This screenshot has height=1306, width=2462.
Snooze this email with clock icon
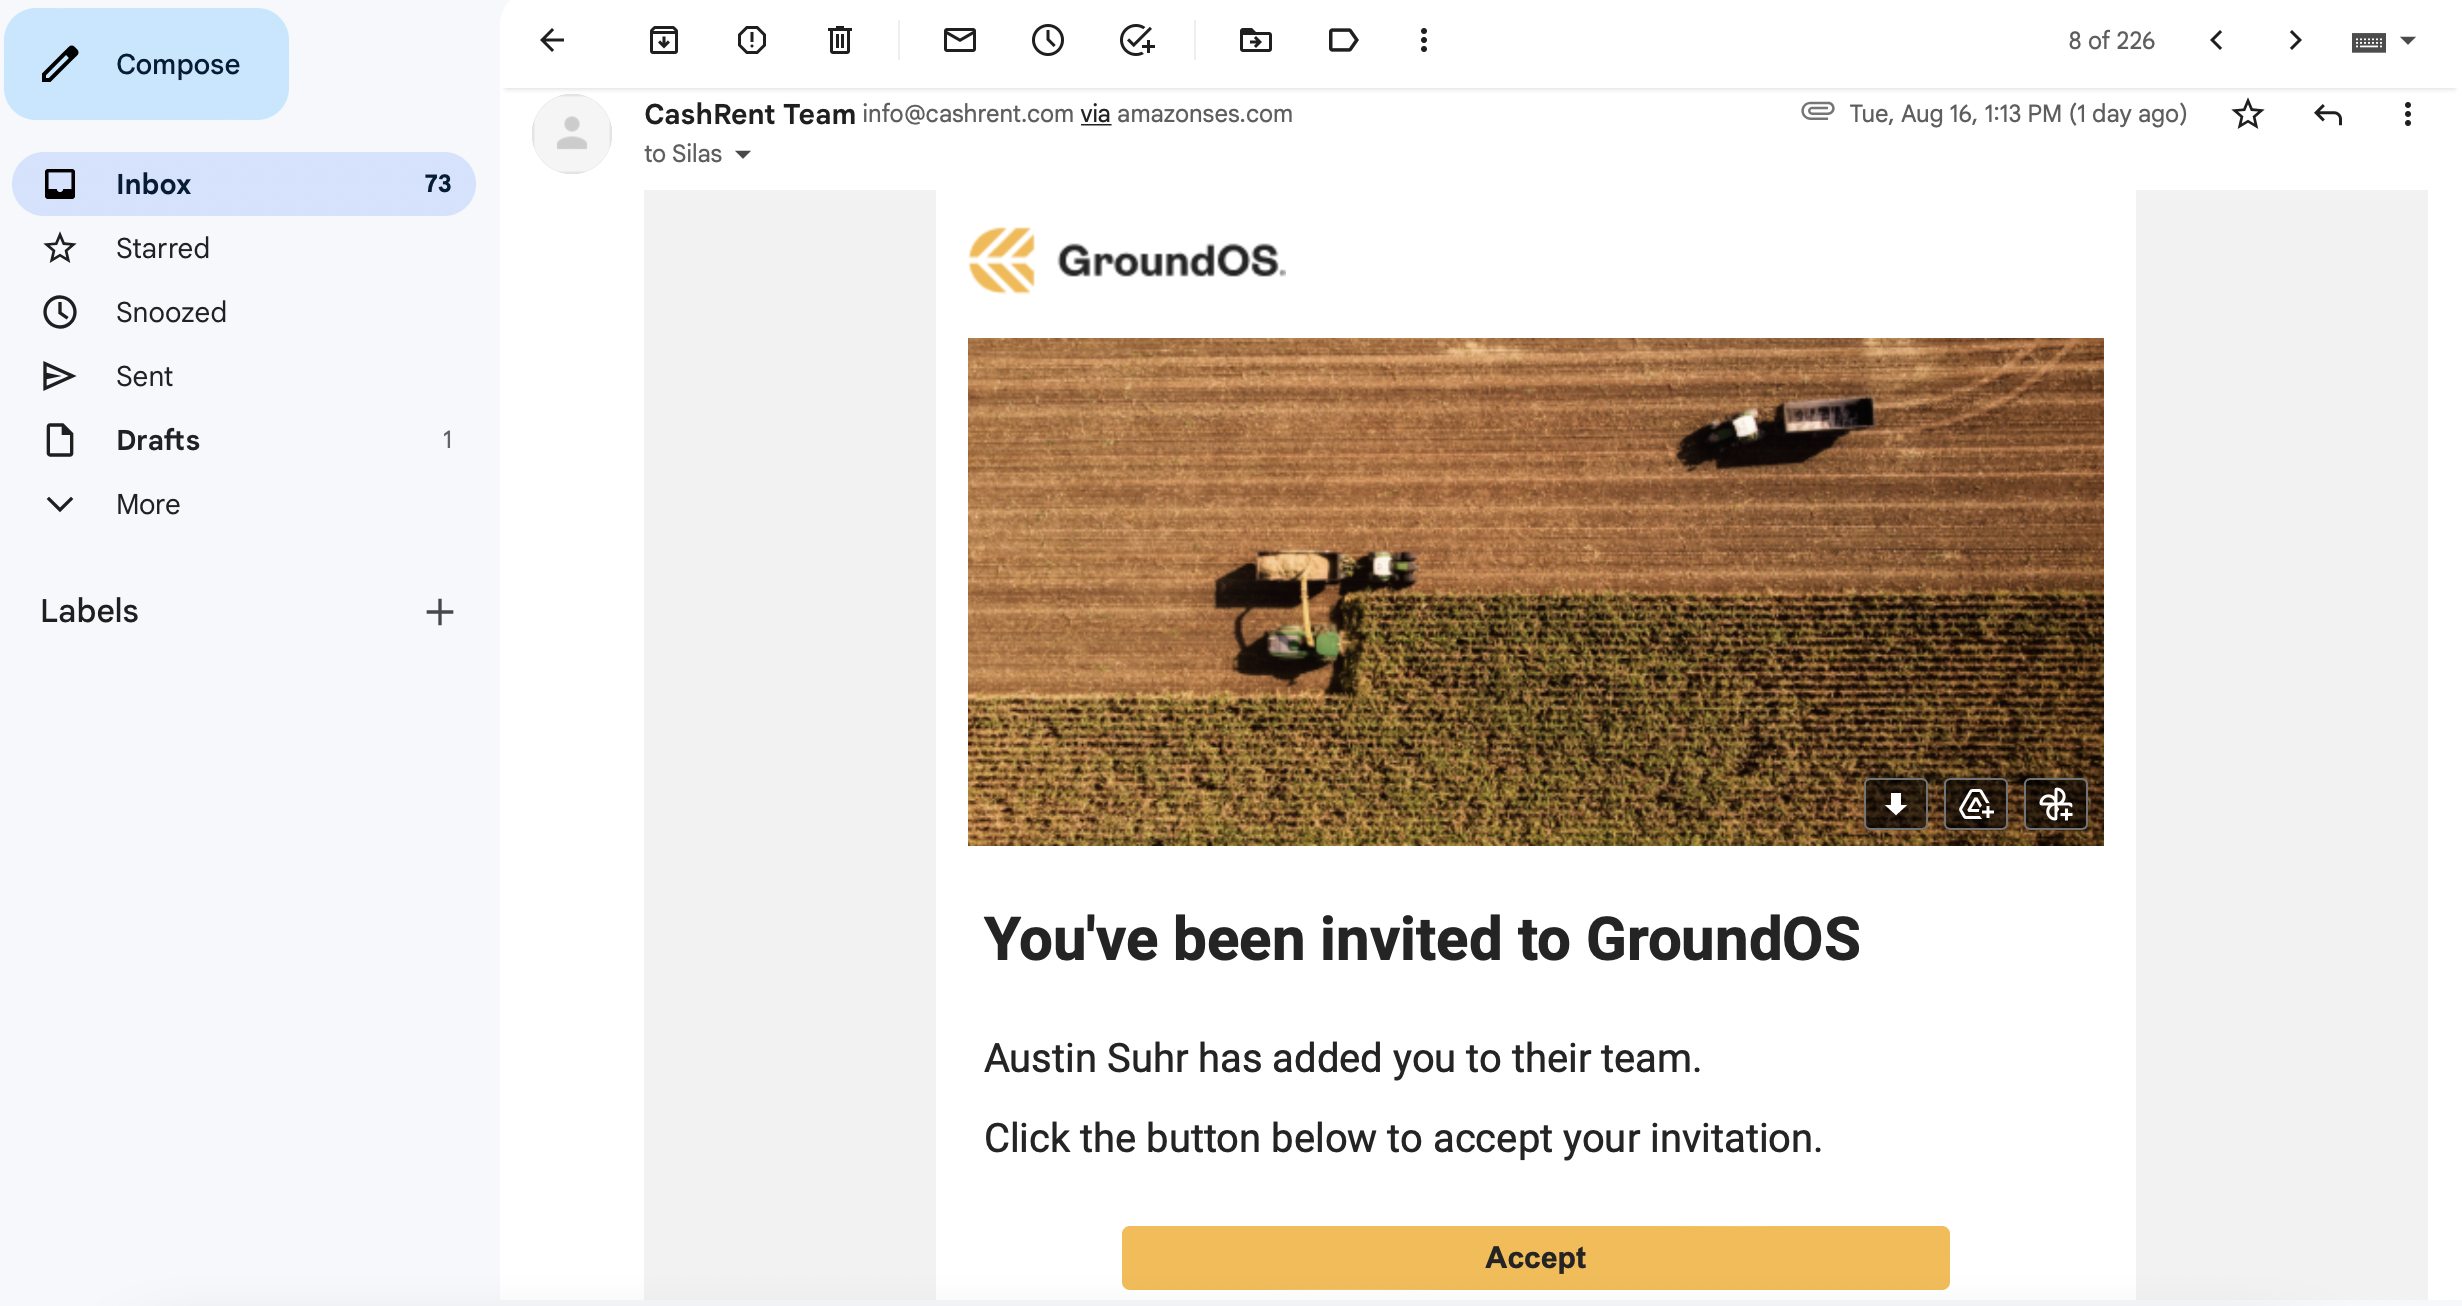1047,40
